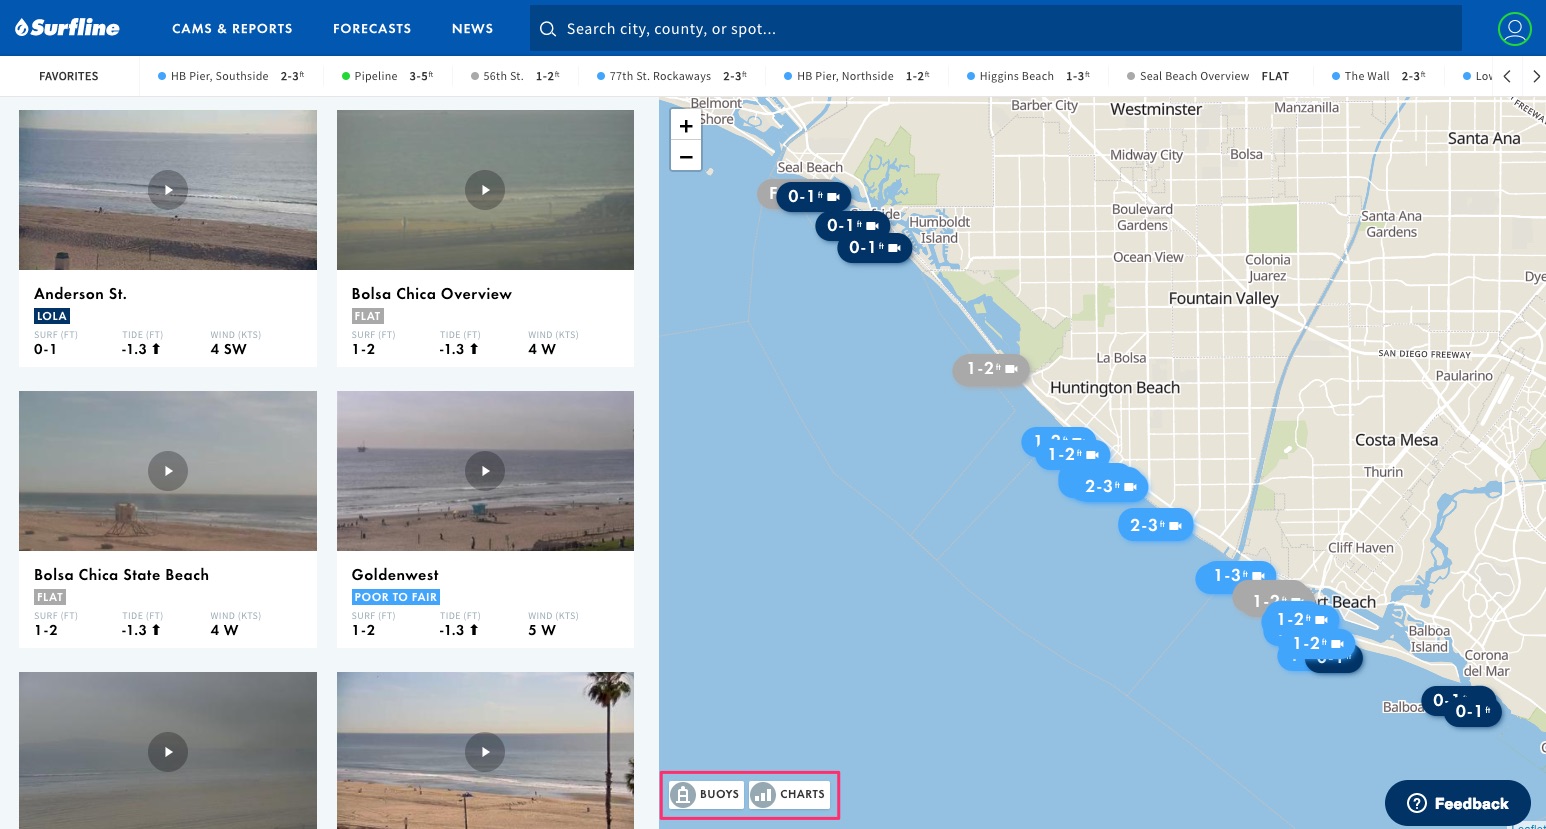Toggle the Charts map layer

click(789, 795)
